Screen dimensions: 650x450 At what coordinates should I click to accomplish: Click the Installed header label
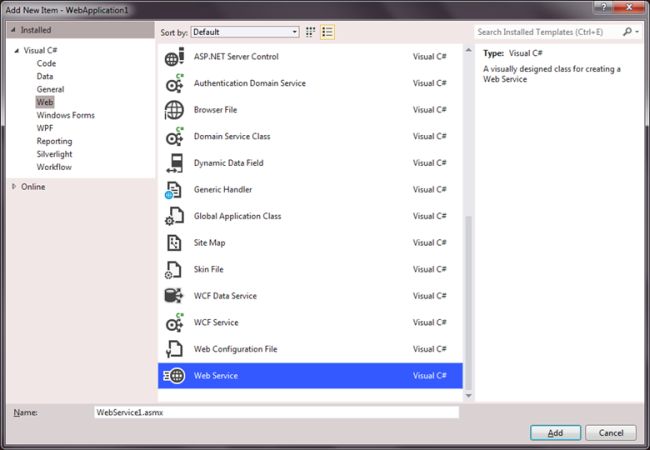coord(36,30)
